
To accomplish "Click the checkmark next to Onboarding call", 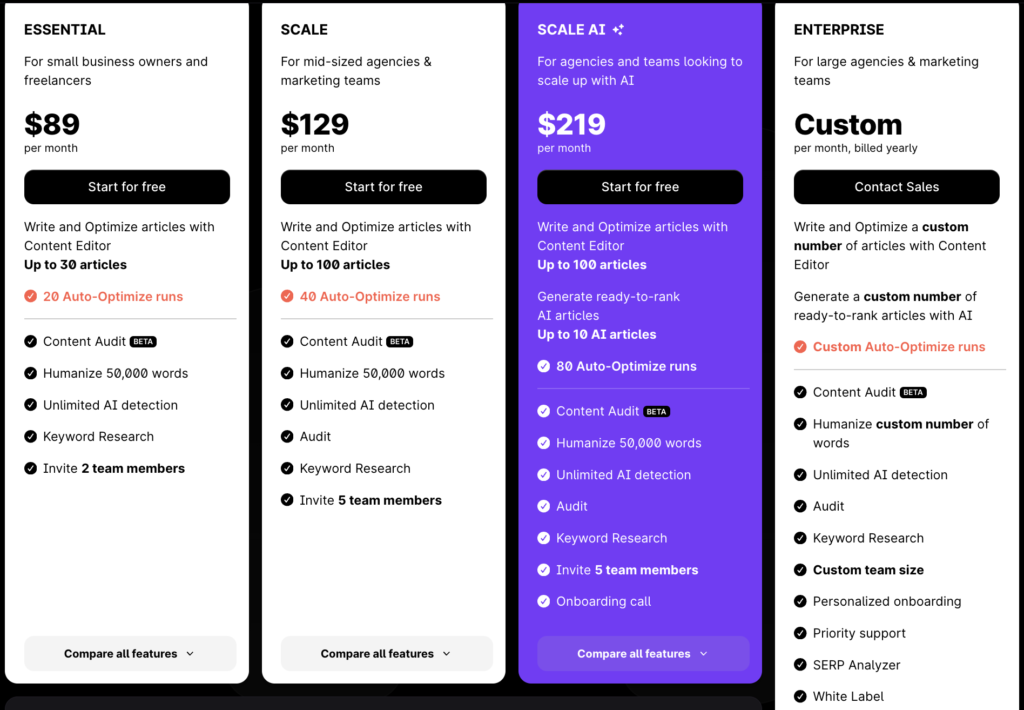I will pos(545,602).
